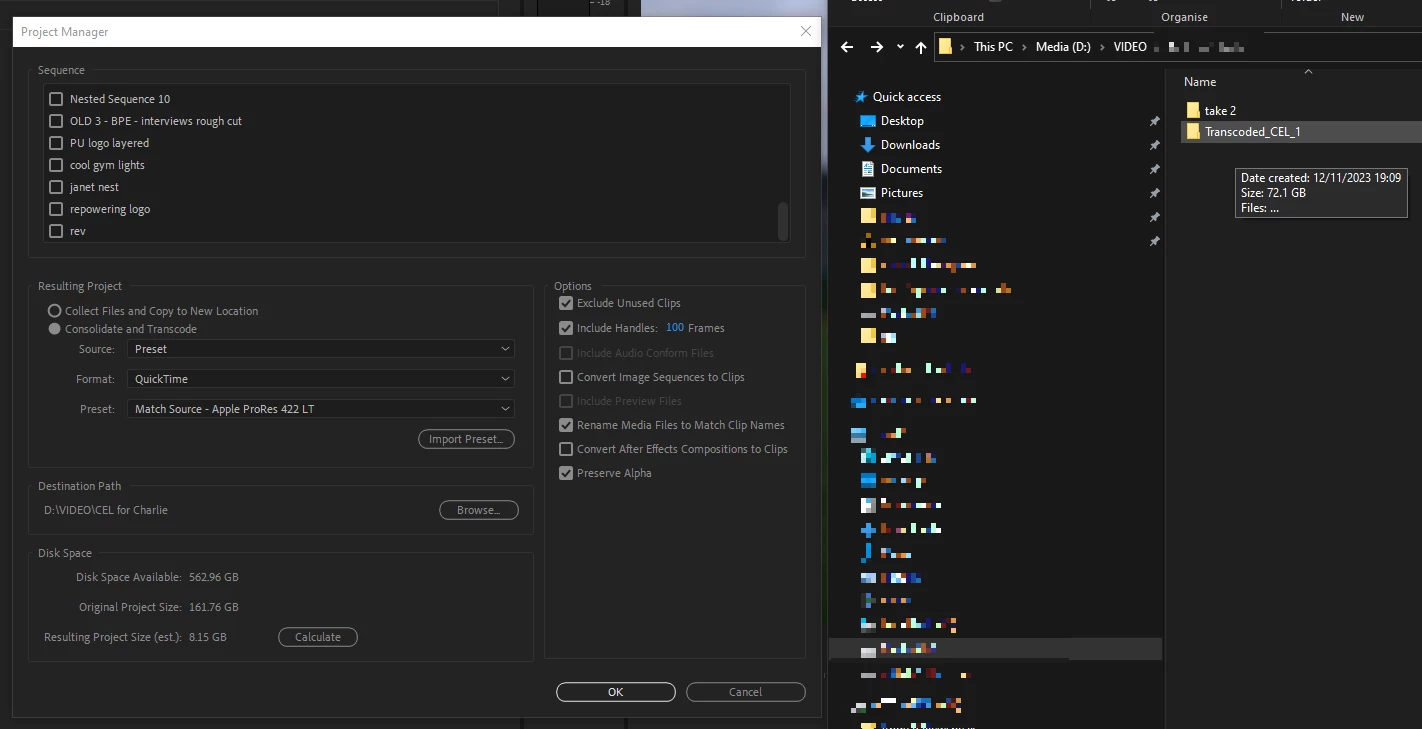The image size is (1422, 729).
Task: Check PU logo layered sequence
Action: [x=56, y=143]
